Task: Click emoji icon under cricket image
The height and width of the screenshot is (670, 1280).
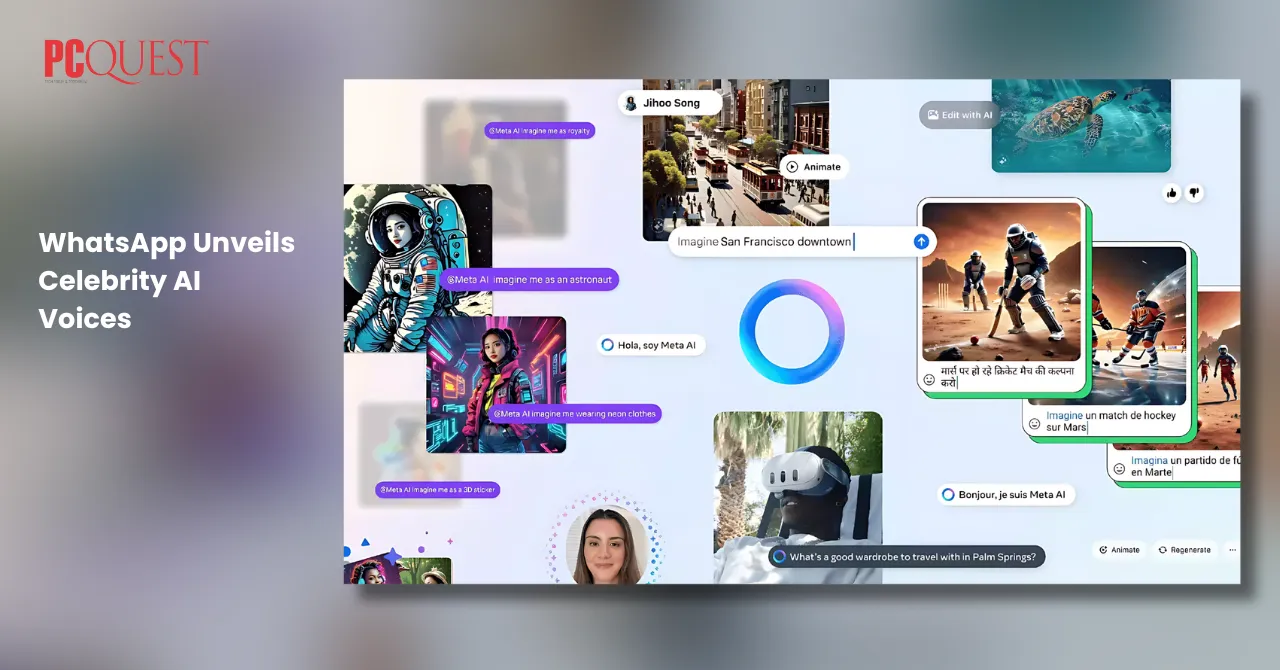Action: [x=929, y=380]
